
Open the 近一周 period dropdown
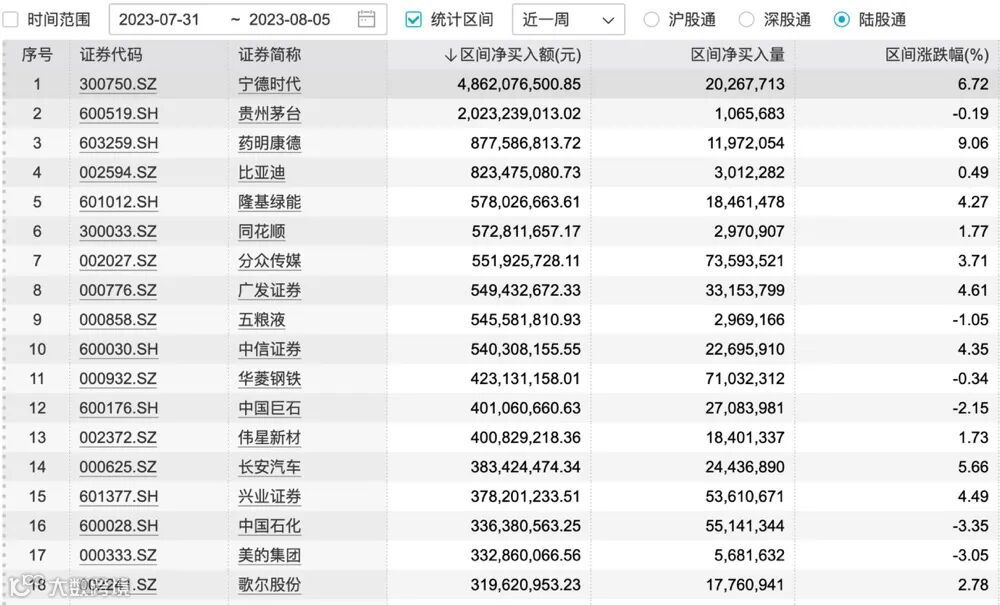[568, 20]
